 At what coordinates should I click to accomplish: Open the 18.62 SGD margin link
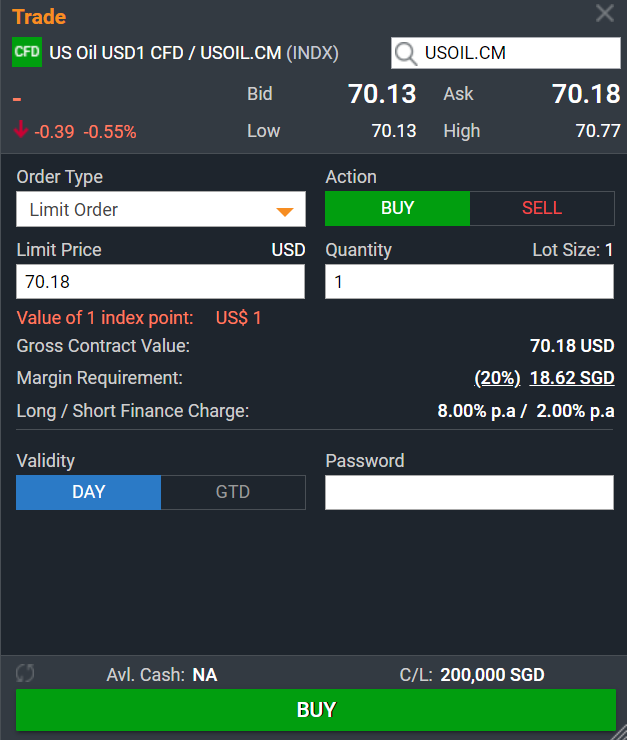[572, 378]
